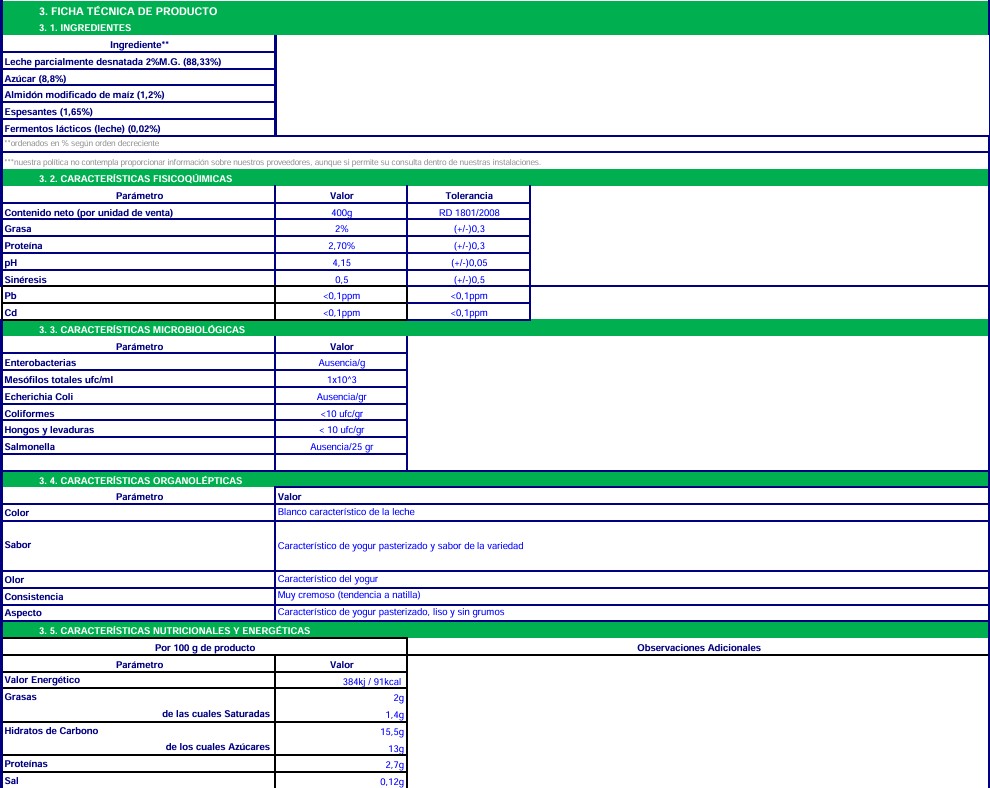Click the 'Azúcar (8,8%)' ingredient cell

pos(138,78)
